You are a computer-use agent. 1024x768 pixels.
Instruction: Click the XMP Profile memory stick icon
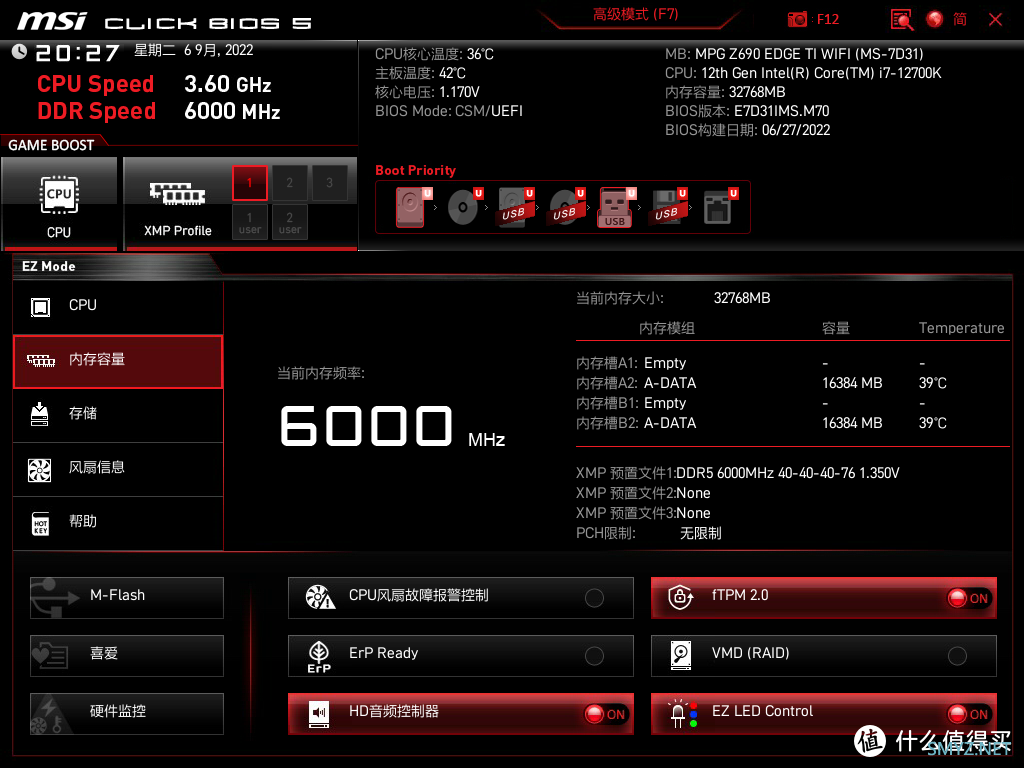coord(177,194)
